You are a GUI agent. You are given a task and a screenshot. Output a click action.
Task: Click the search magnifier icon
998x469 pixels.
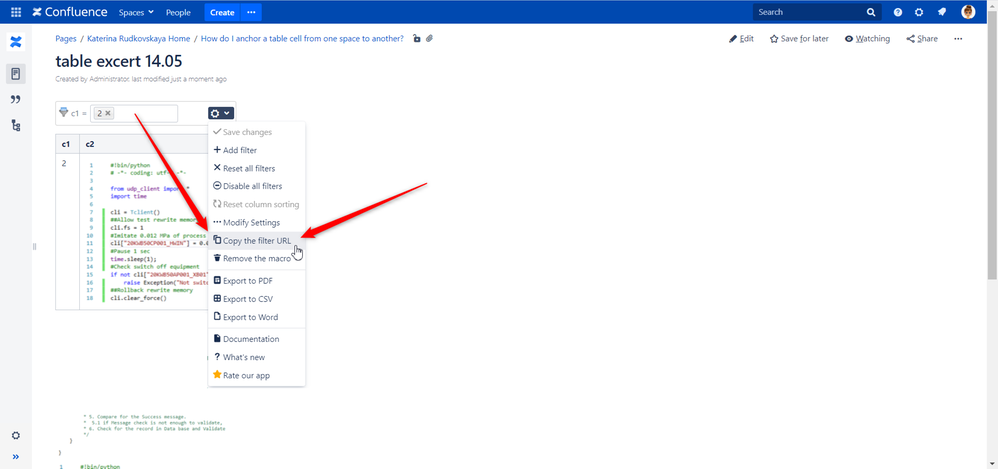[x=871, y=12]
